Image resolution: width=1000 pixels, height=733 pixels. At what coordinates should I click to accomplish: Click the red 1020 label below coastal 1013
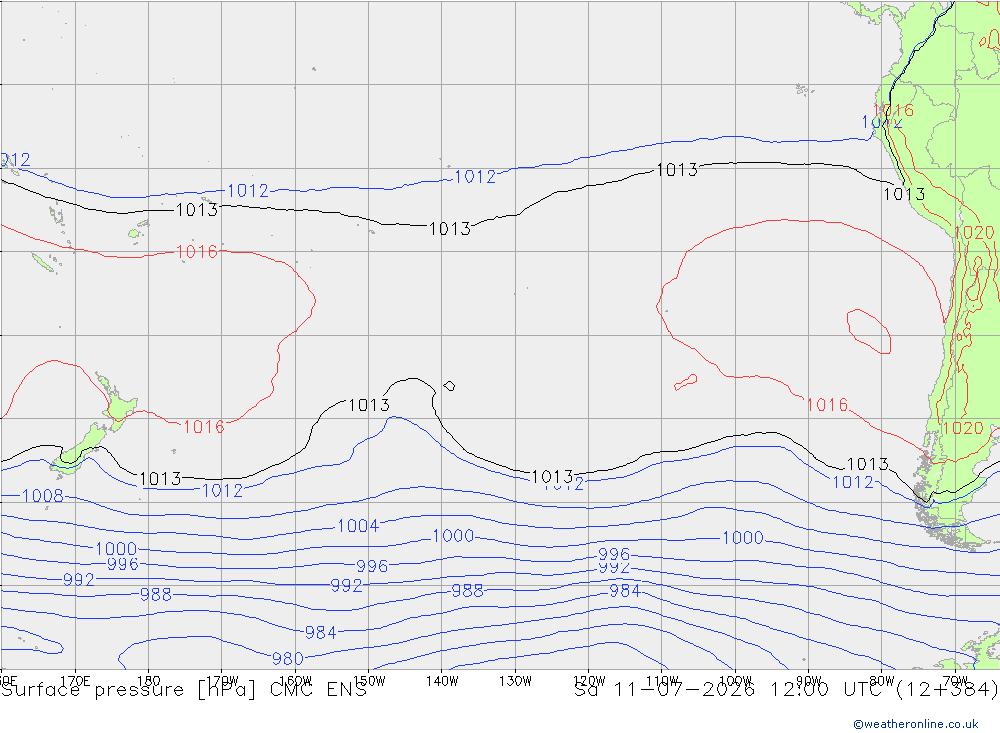974,233
